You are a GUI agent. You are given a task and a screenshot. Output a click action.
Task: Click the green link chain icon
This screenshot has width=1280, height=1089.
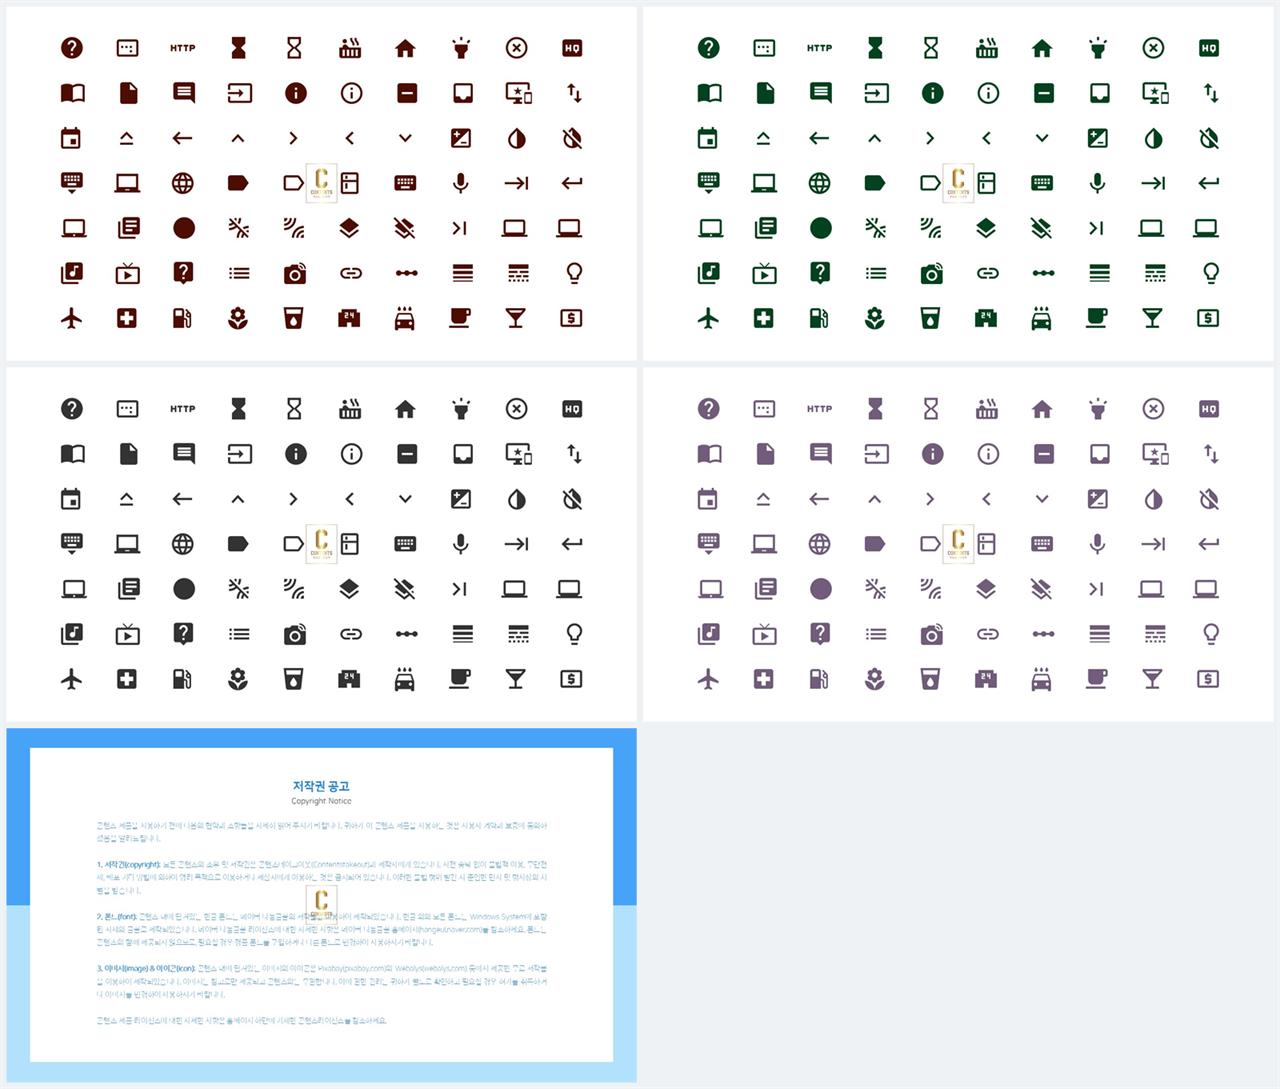tap(988, 273)
